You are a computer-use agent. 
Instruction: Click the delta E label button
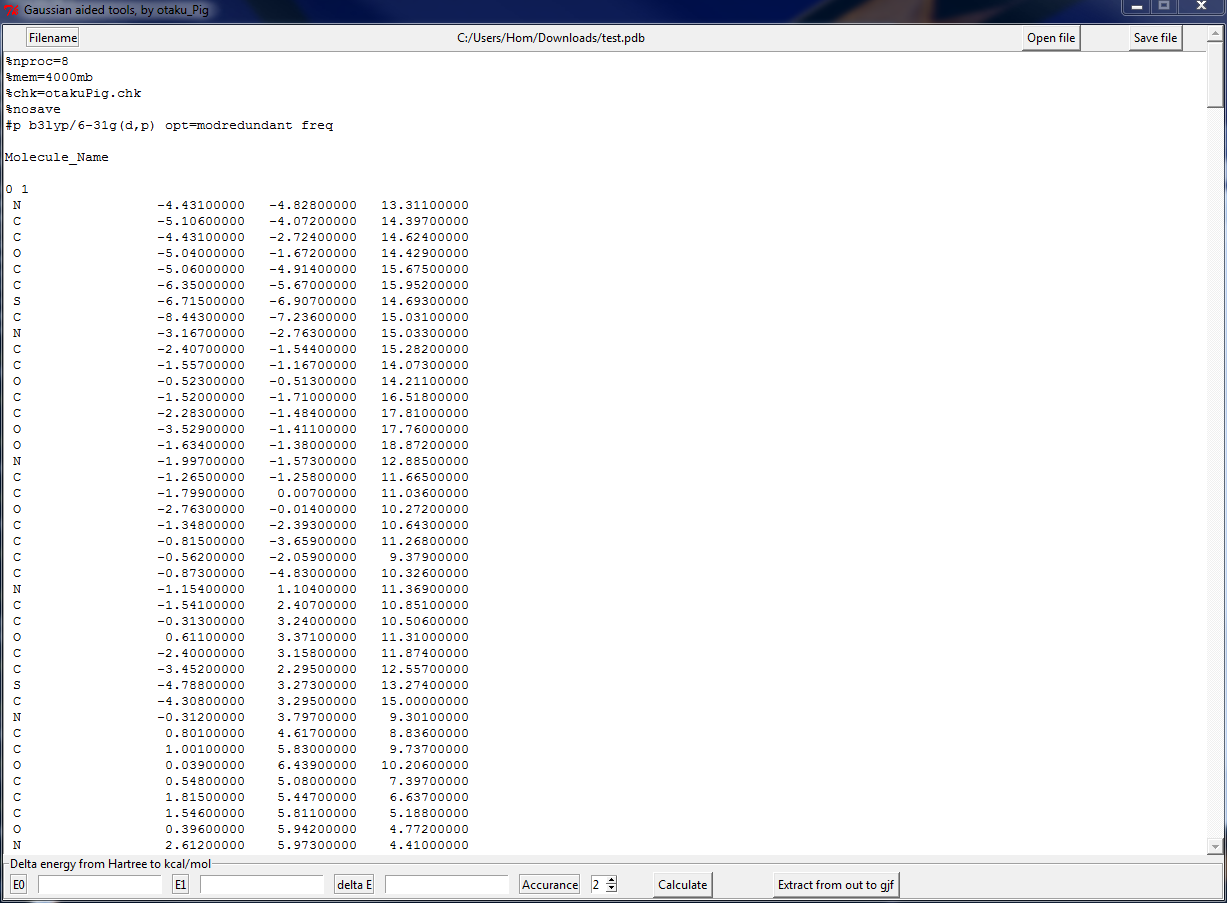click(354, 884)
